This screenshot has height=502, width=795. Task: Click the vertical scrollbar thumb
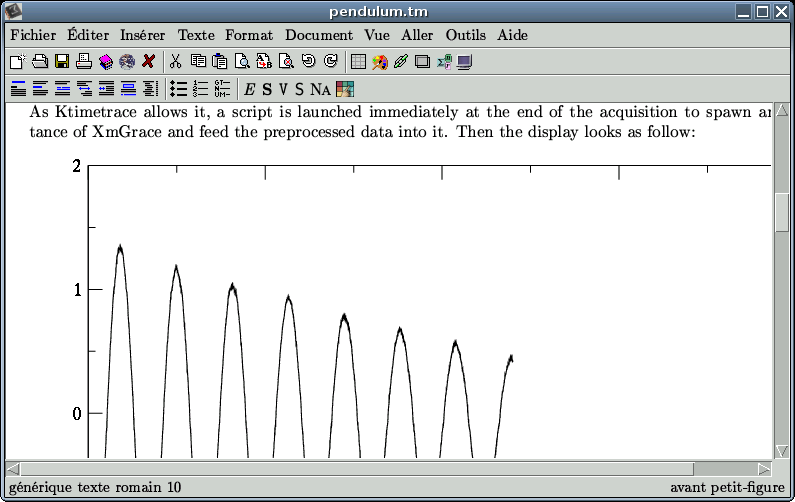click(782, 211)
